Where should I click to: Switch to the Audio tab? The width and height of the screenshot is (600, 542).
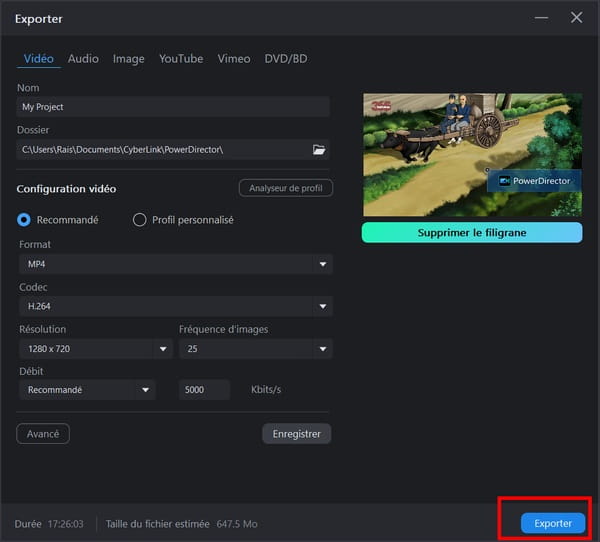coord(83,59)
